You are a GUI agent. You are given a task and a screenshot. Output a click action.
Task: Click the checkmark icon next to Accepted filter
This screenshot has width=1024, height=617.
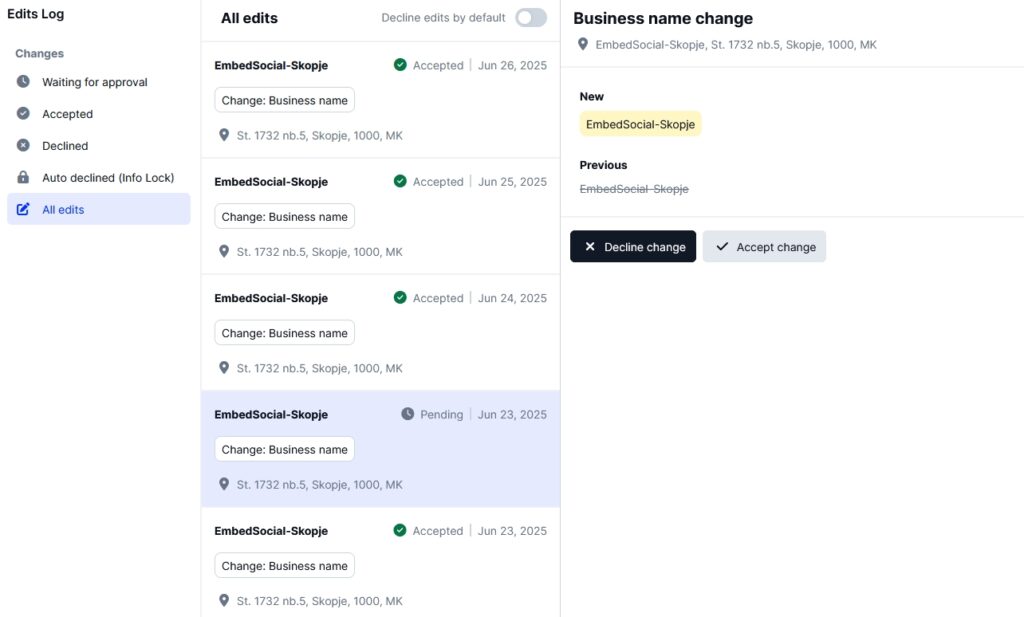[23, 114]
